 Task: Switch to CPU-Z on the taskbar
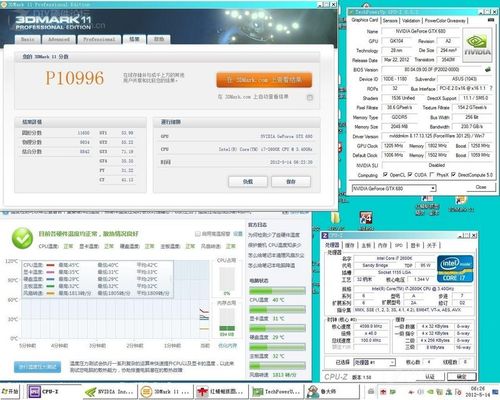point(53,391)
